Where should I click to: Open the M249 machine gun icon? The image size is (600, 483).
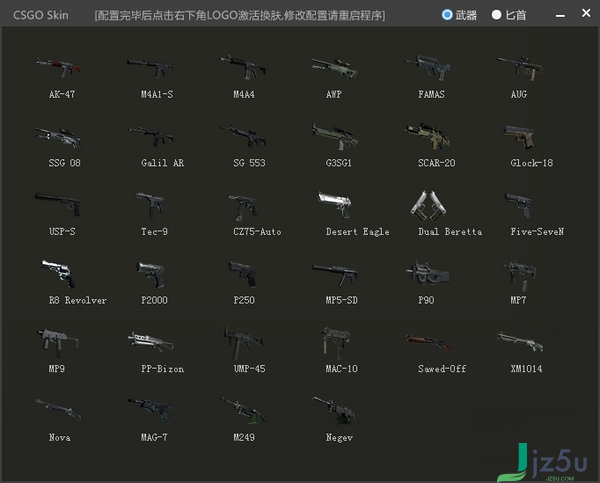(x=243, y=410)
